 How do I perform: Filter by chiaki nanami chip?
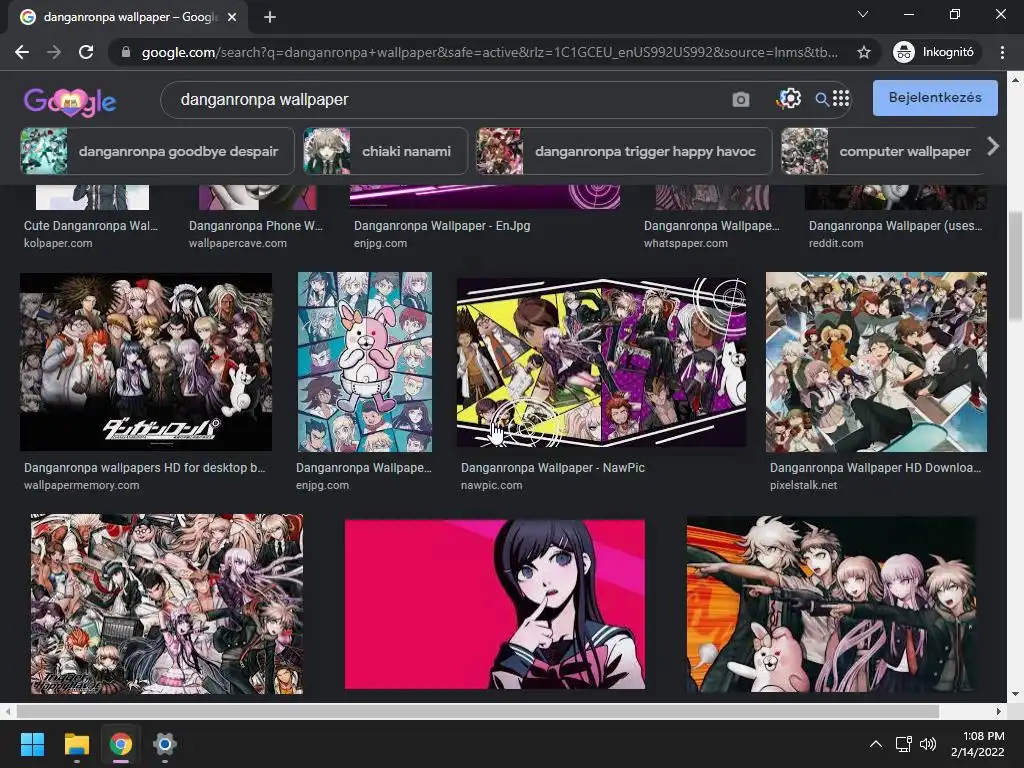coord(385,152)
